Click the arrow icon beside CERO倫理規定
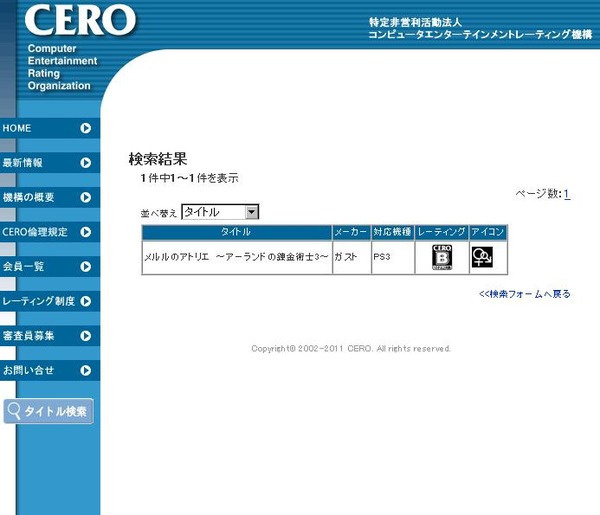 point(86,232)
